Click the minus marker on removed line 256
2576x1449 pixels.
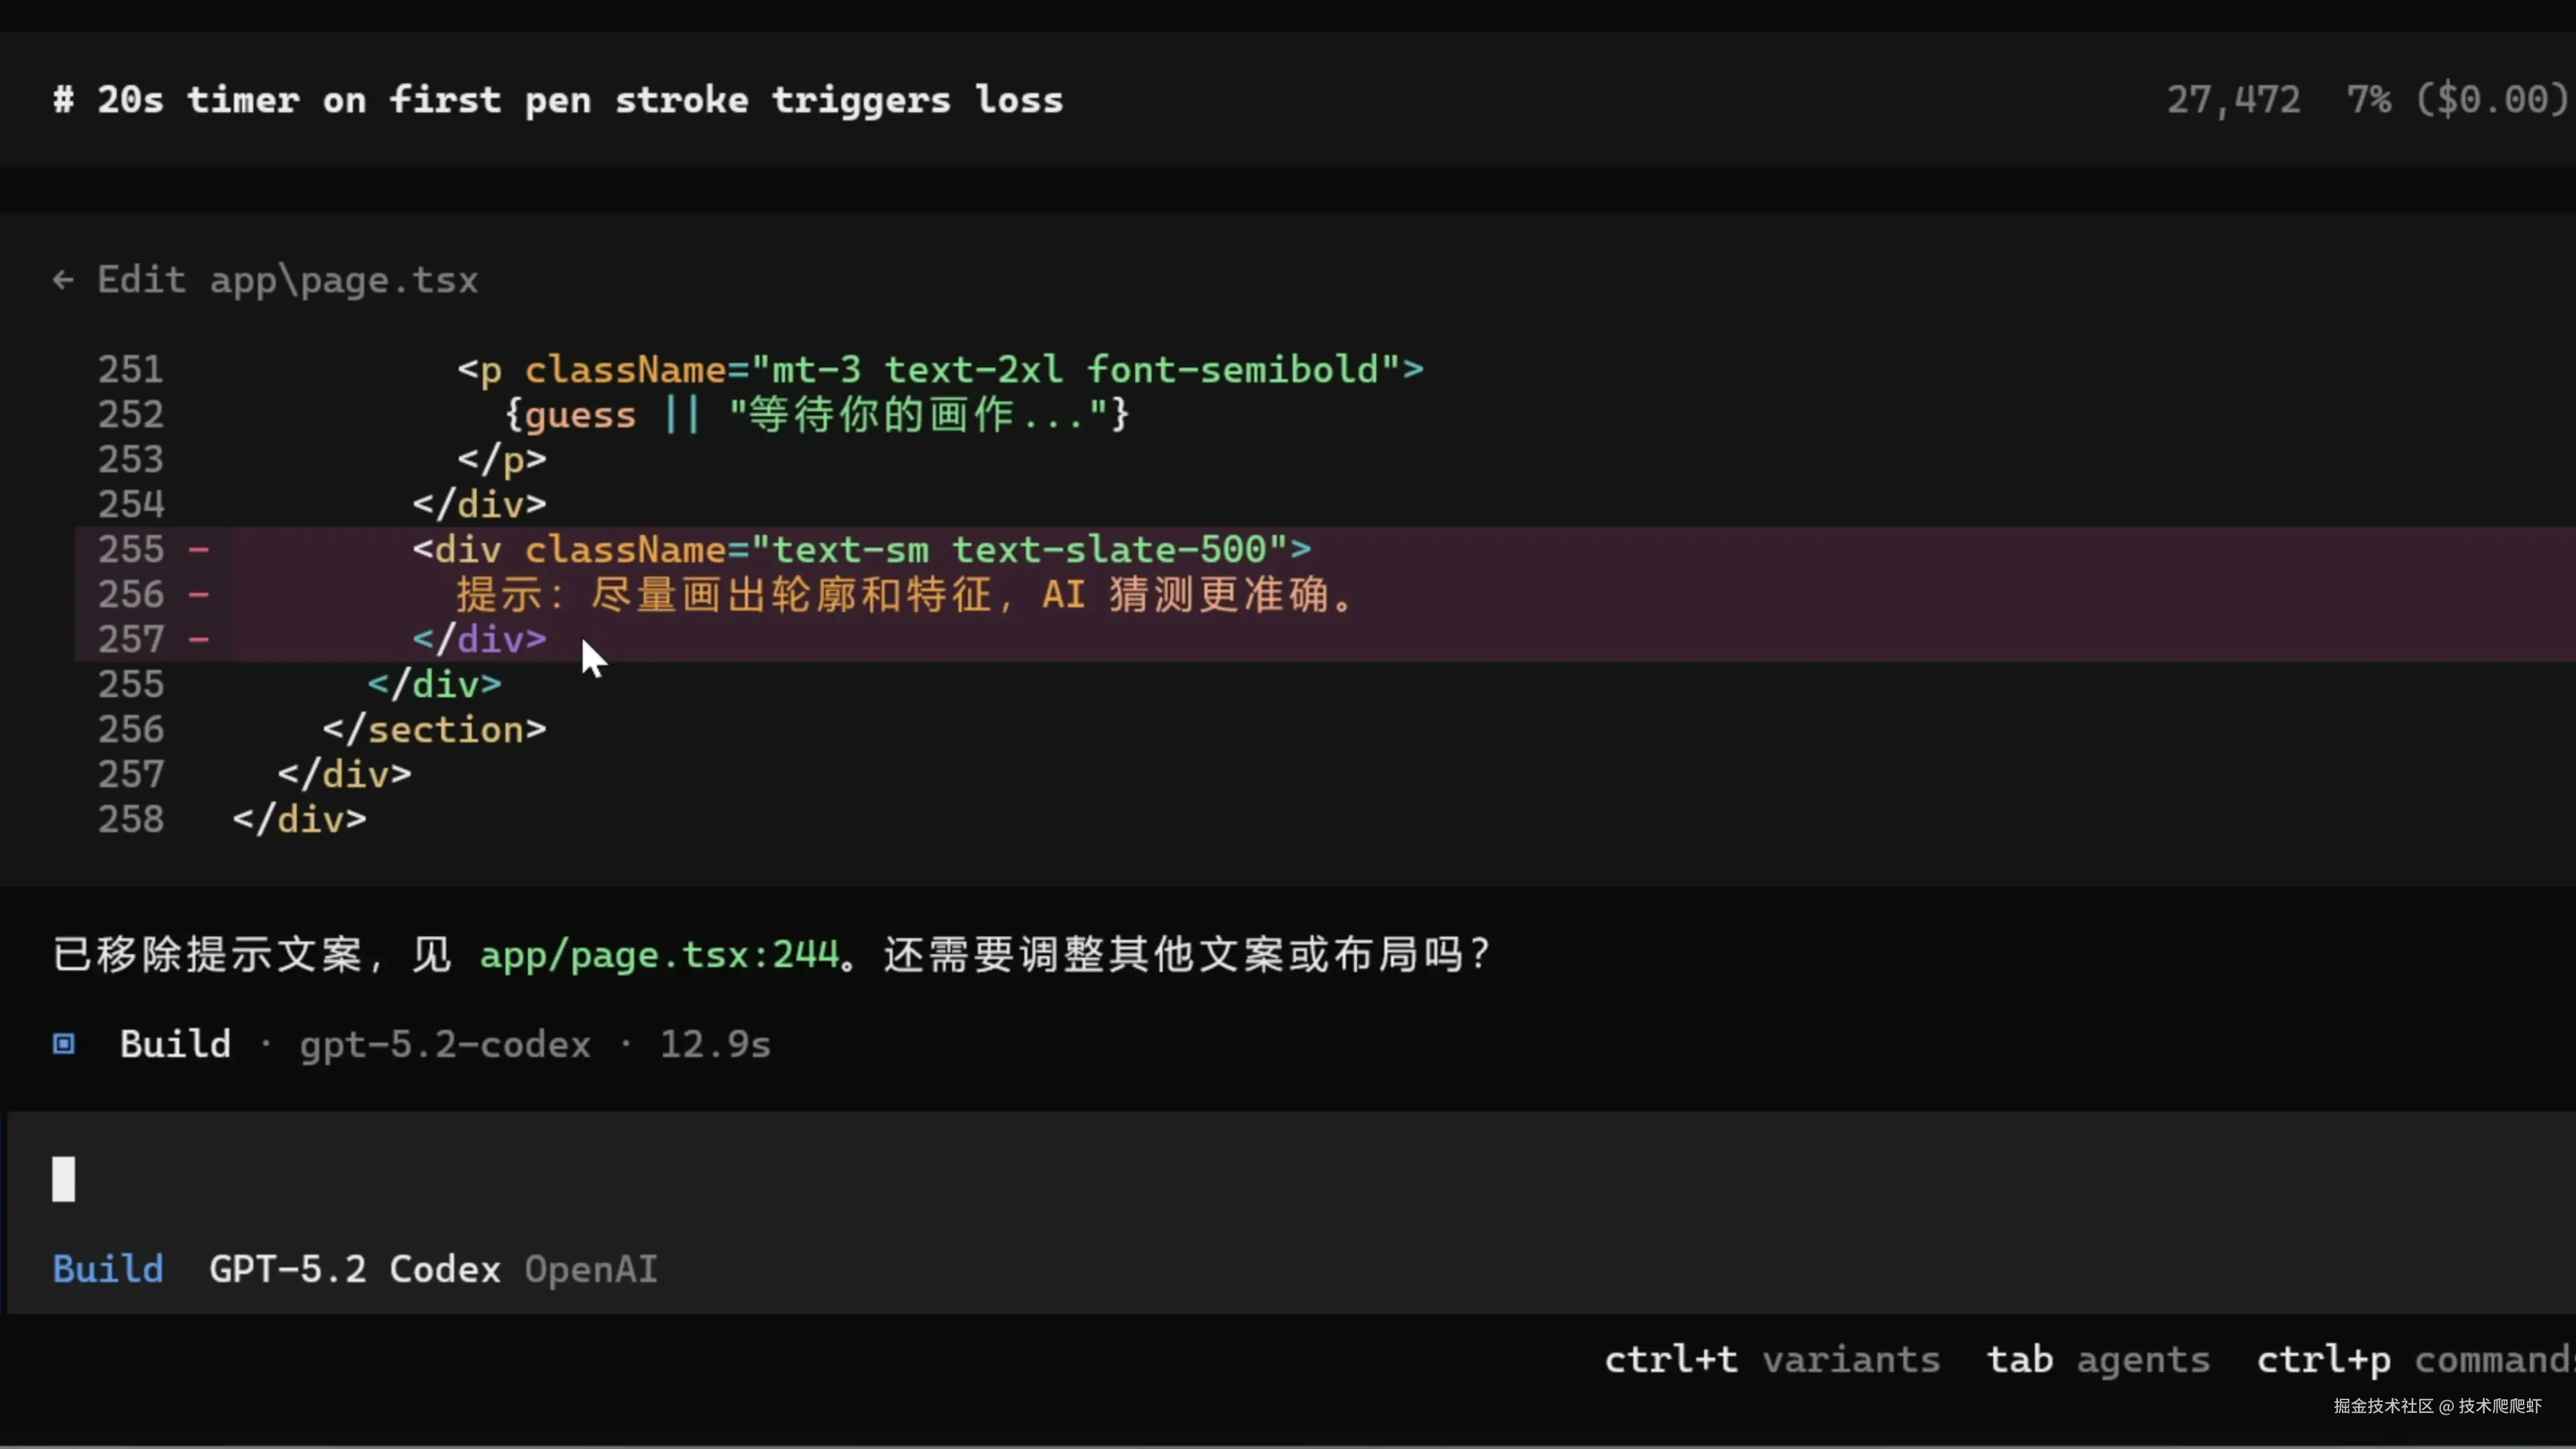(199, 594)
